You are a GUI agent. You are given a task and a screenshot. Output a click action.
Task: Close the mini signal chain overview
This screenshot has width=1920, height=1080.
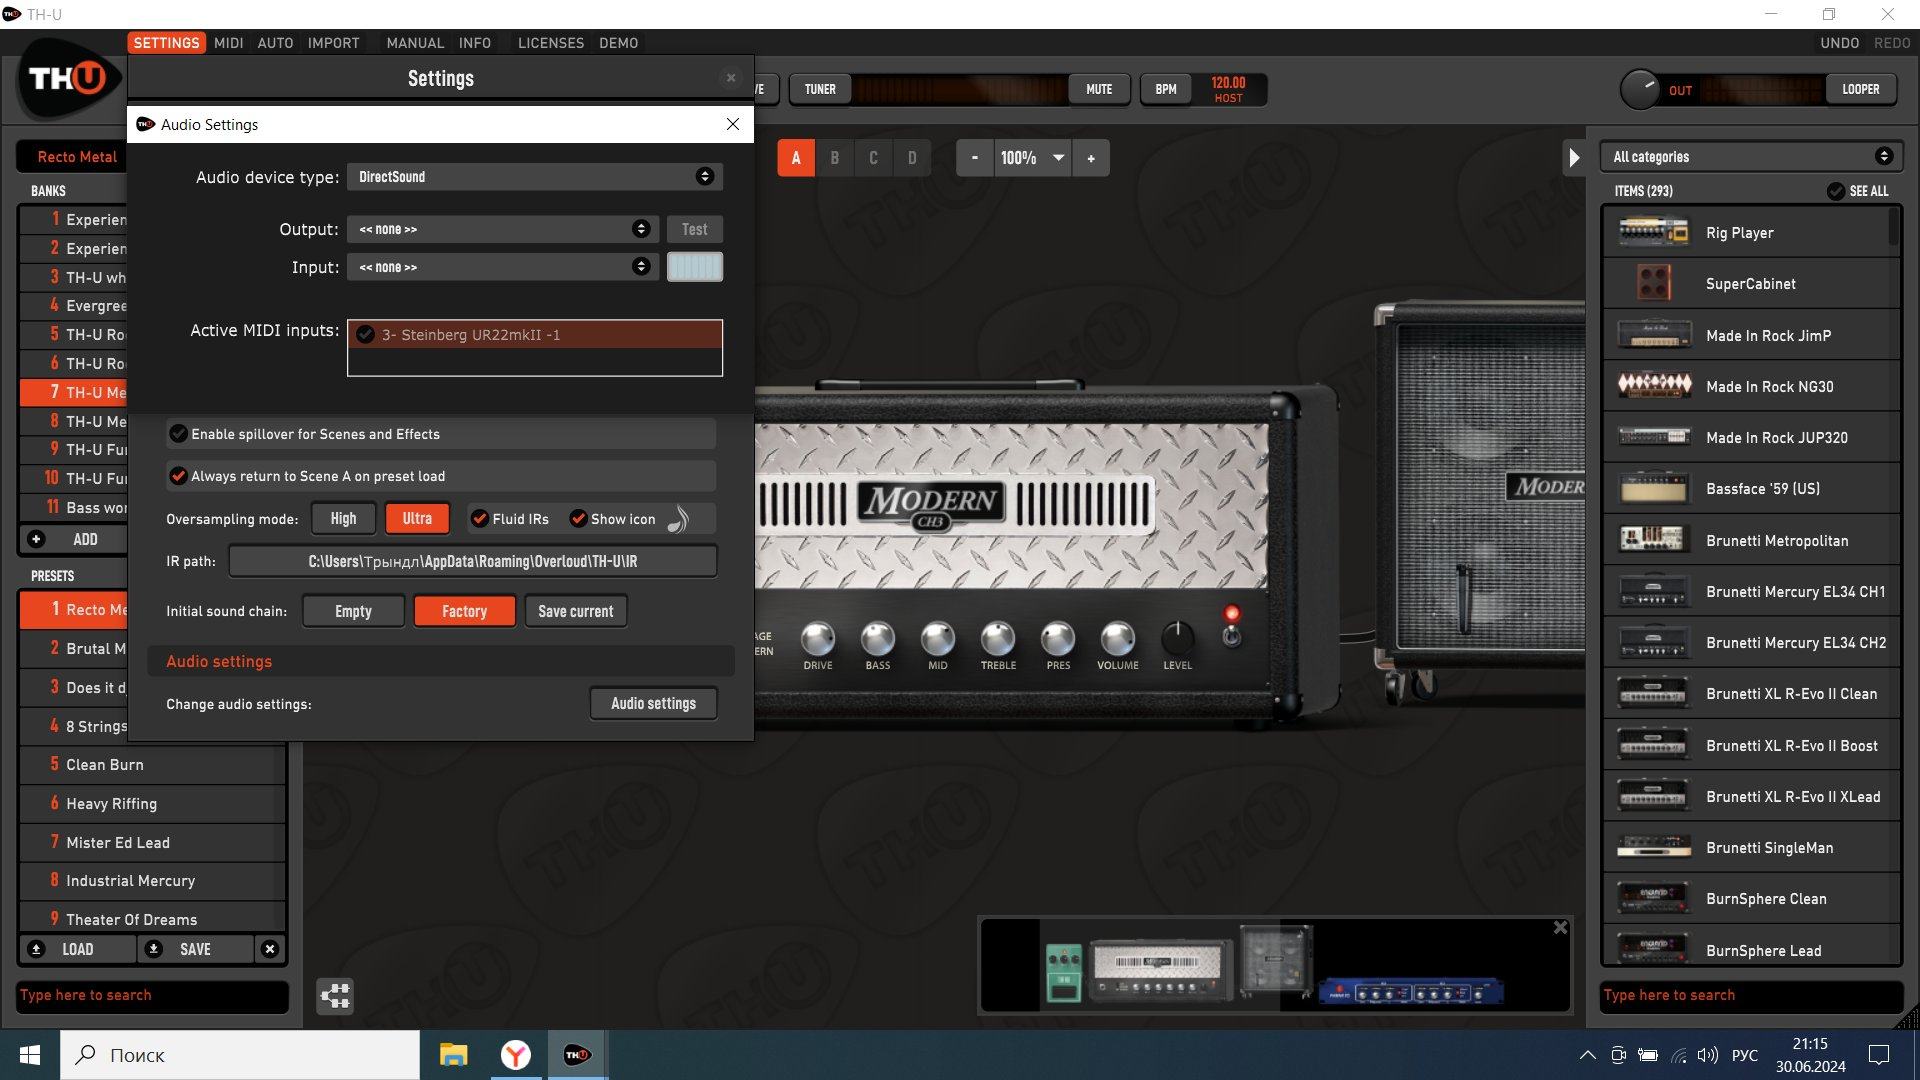pos(1560,928)
